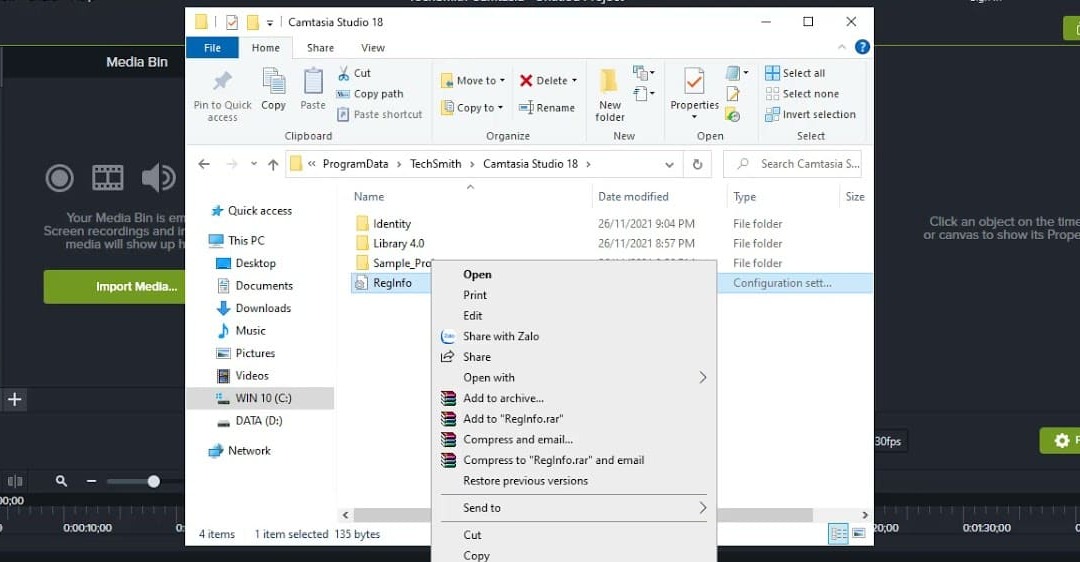Click the Back navigation arrow
The image size is (1080, 562).
204,164
